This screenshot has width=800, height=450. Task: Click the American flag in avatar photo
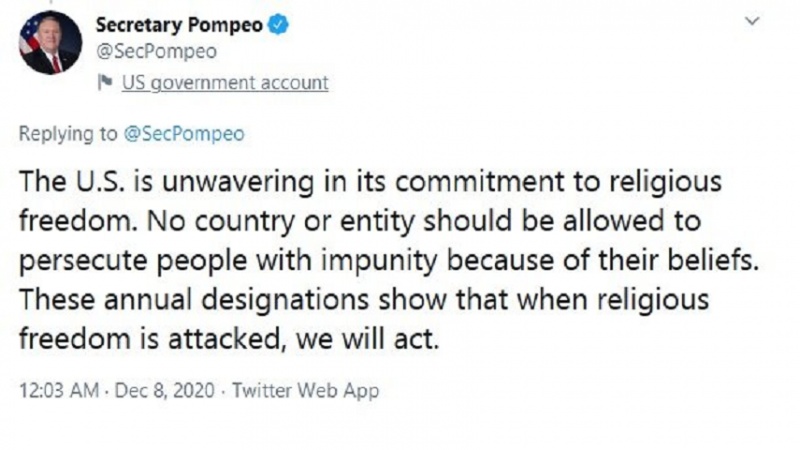point(30,37)
